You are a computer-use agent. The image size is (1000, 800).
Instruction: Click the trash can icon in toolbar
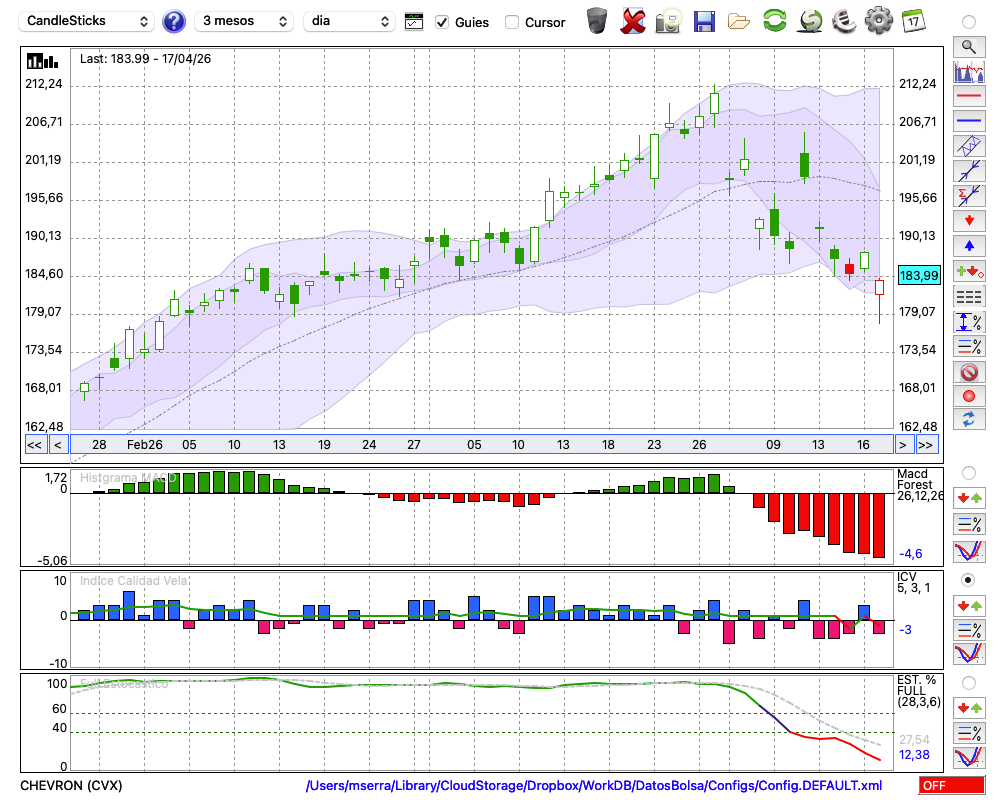click(x=597, y=21)
